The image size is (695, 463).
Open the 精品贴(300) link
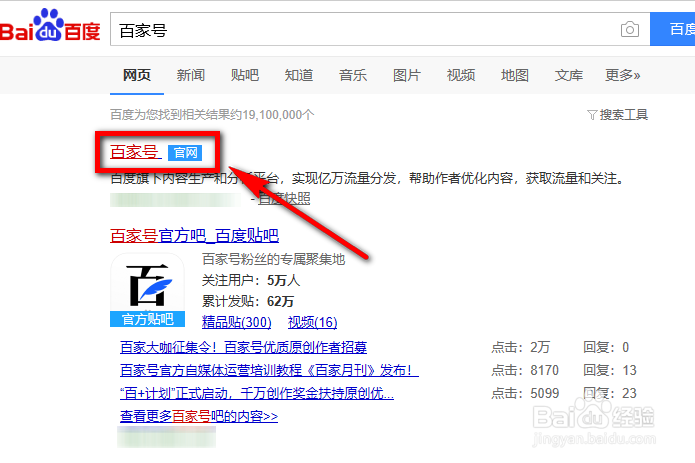click(237, 322)
